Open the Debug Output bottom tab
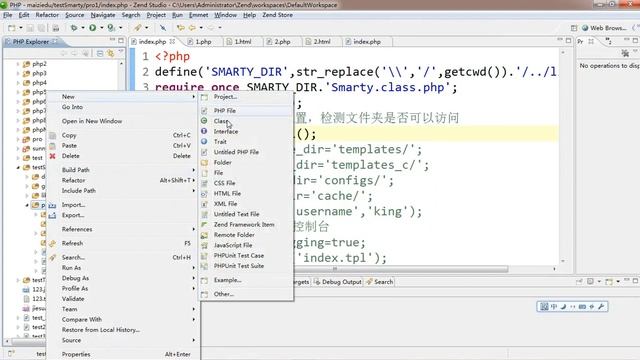 pyautogui.click(x=338, y=282)
